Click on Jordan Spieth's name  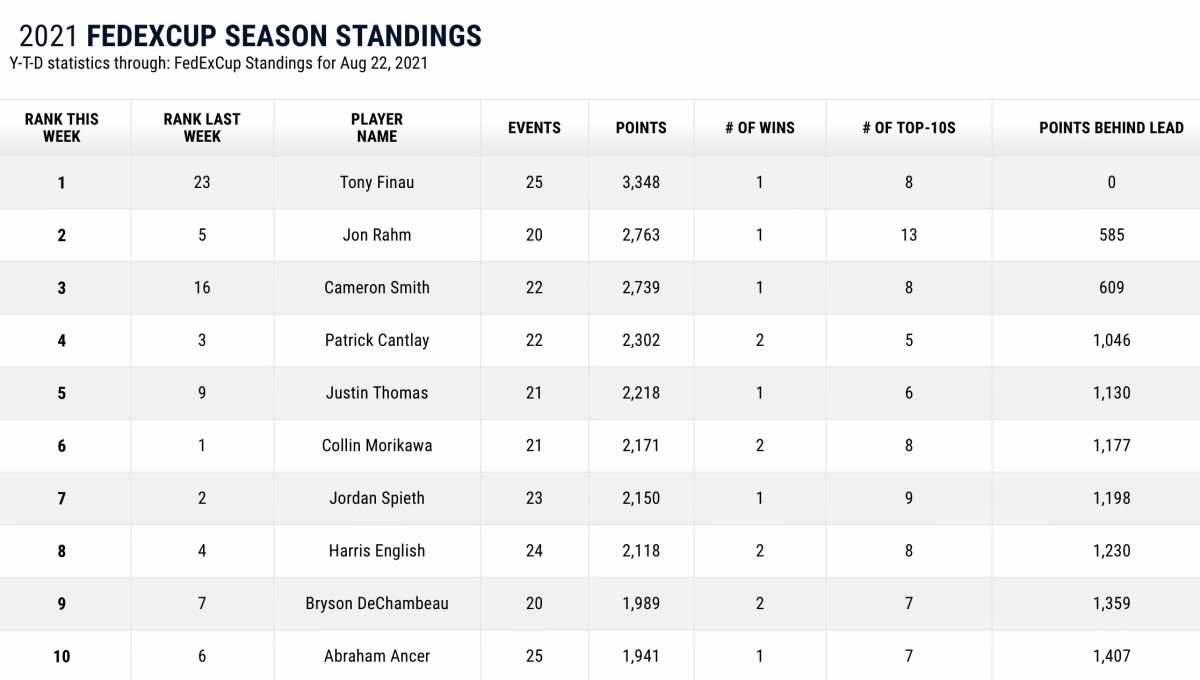pyautogui.click(x=377, y=498)
